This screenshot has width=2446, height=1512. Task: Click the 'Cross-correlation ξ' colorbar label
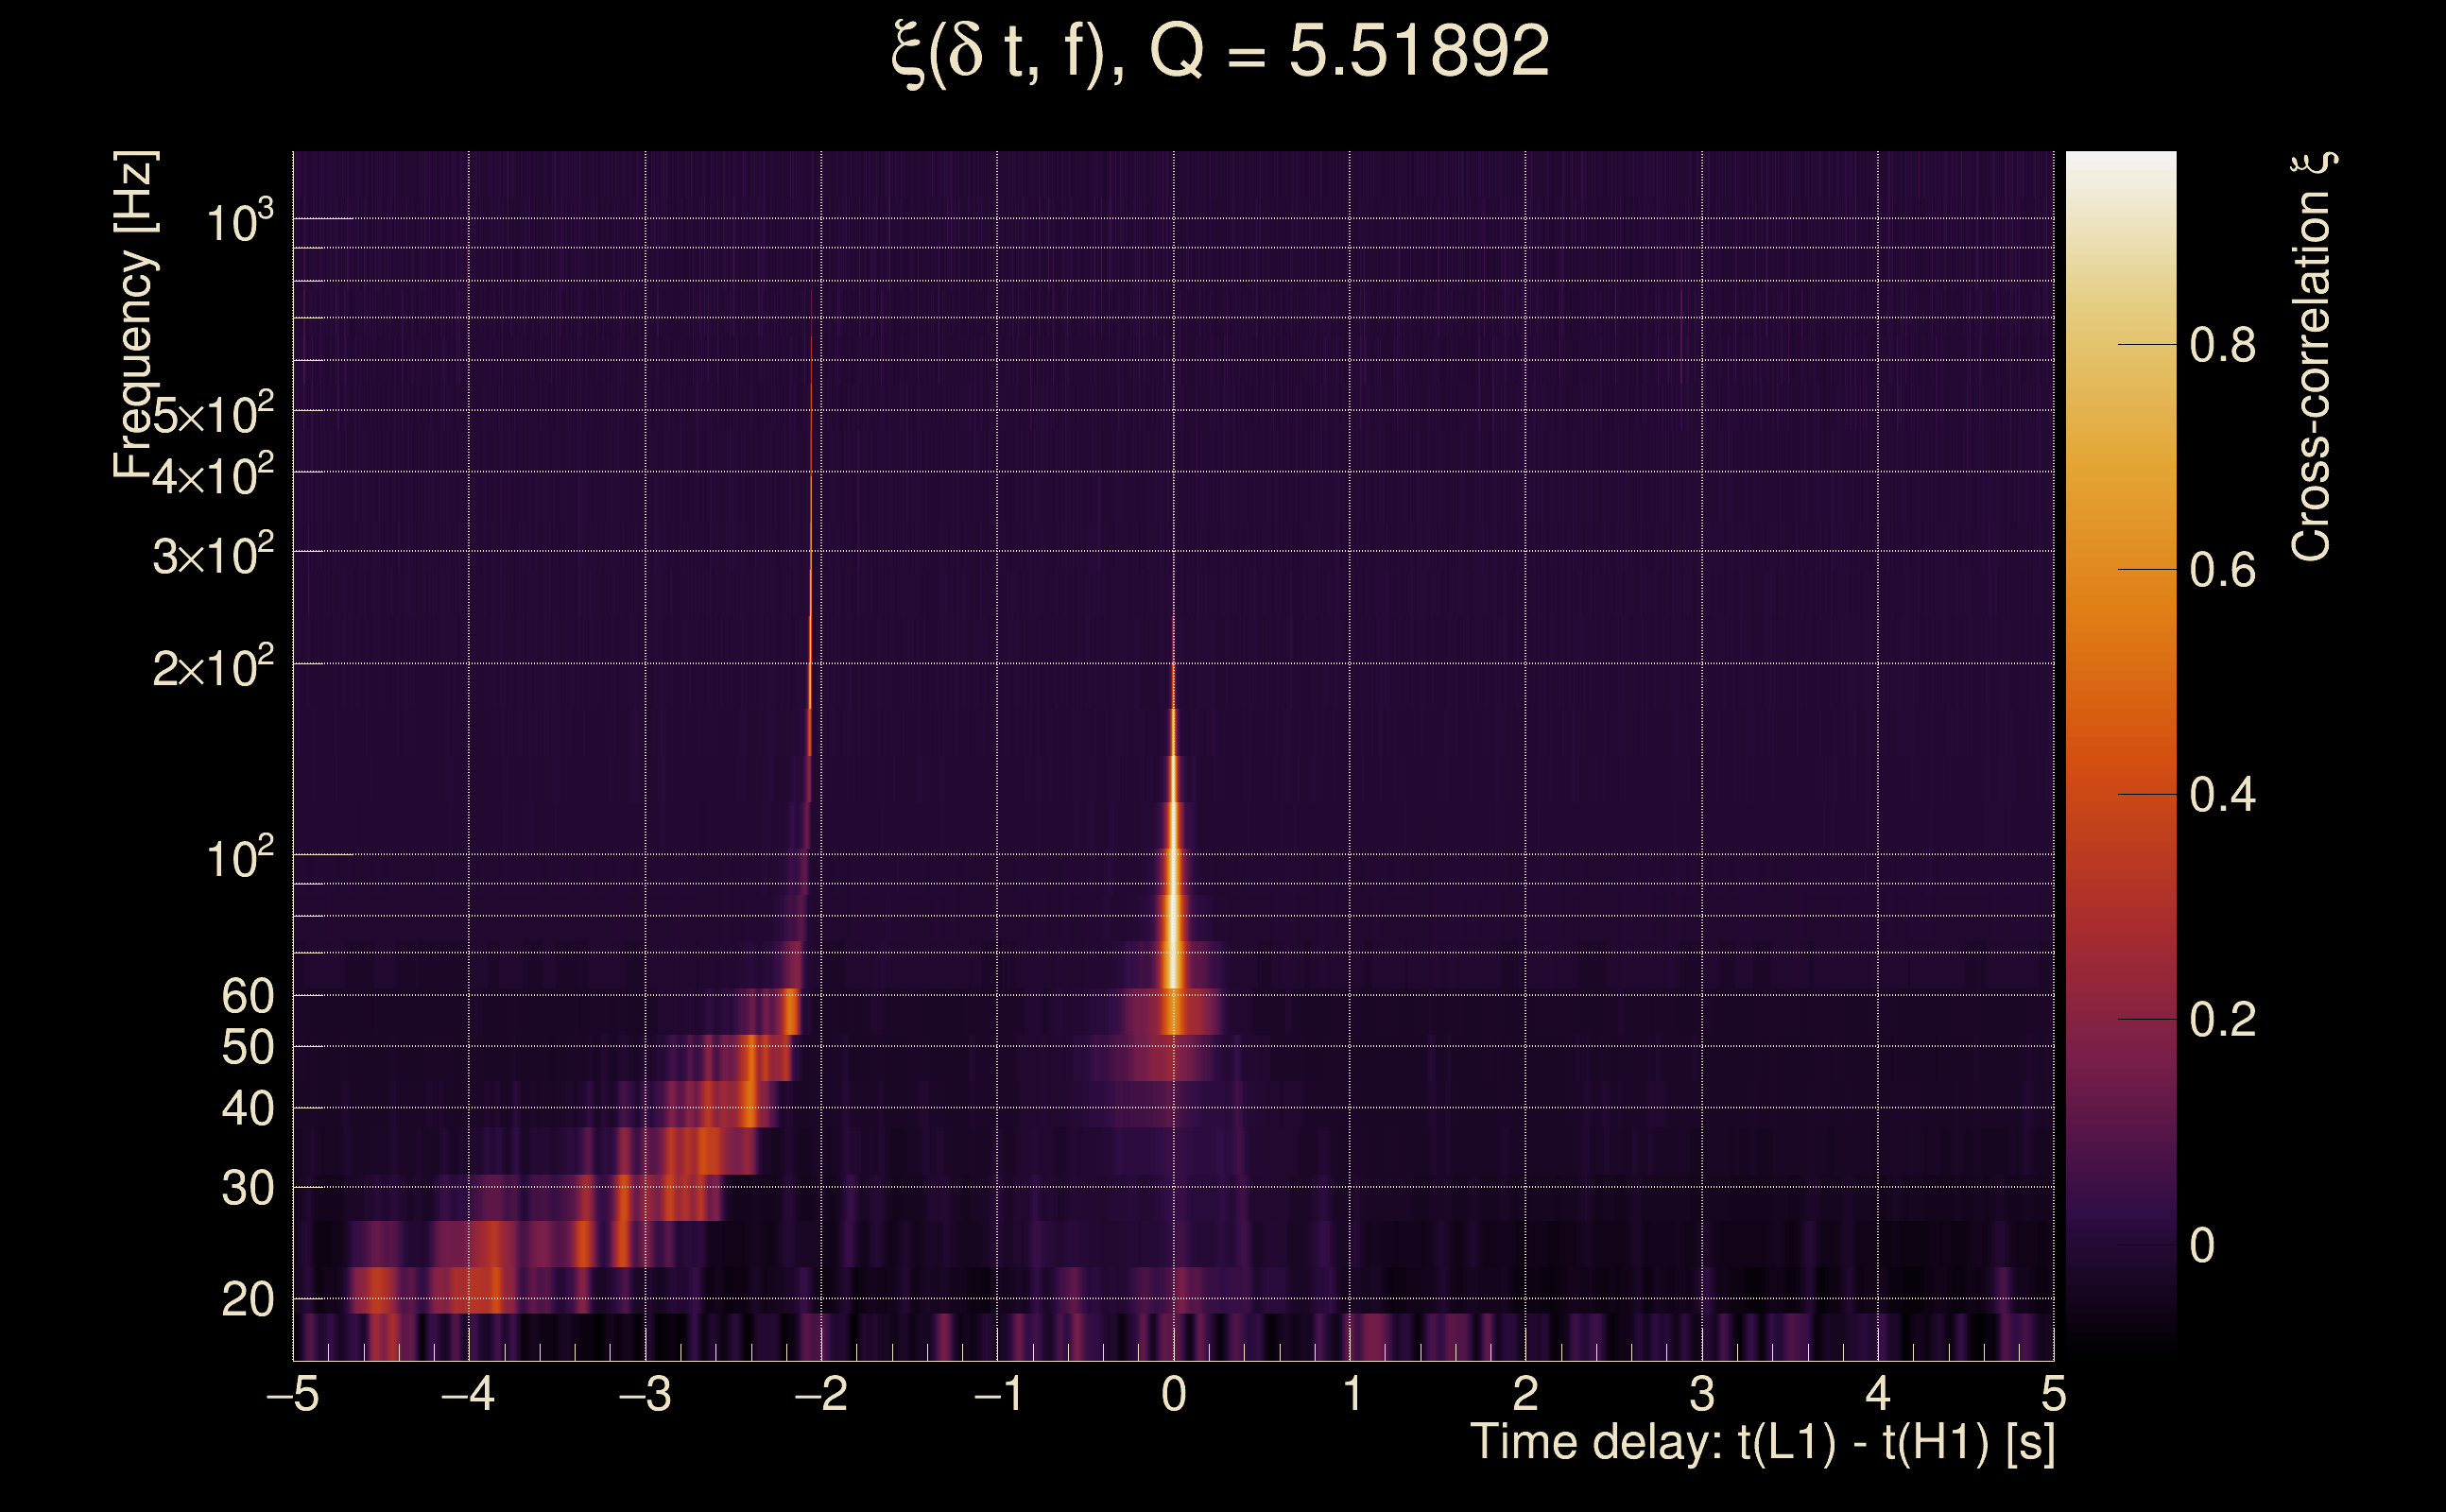[2312, 357]
